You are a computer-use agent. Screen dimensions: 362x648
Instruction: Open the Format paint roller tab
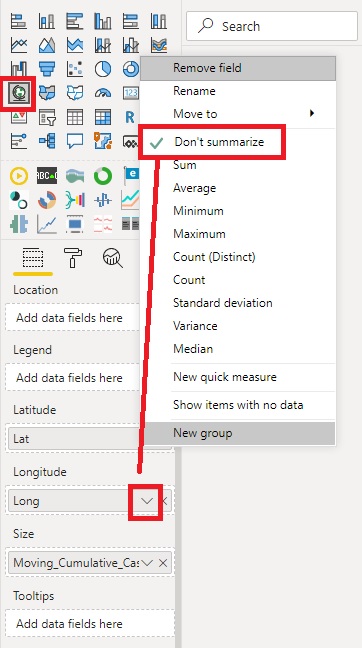click(73, 258)
